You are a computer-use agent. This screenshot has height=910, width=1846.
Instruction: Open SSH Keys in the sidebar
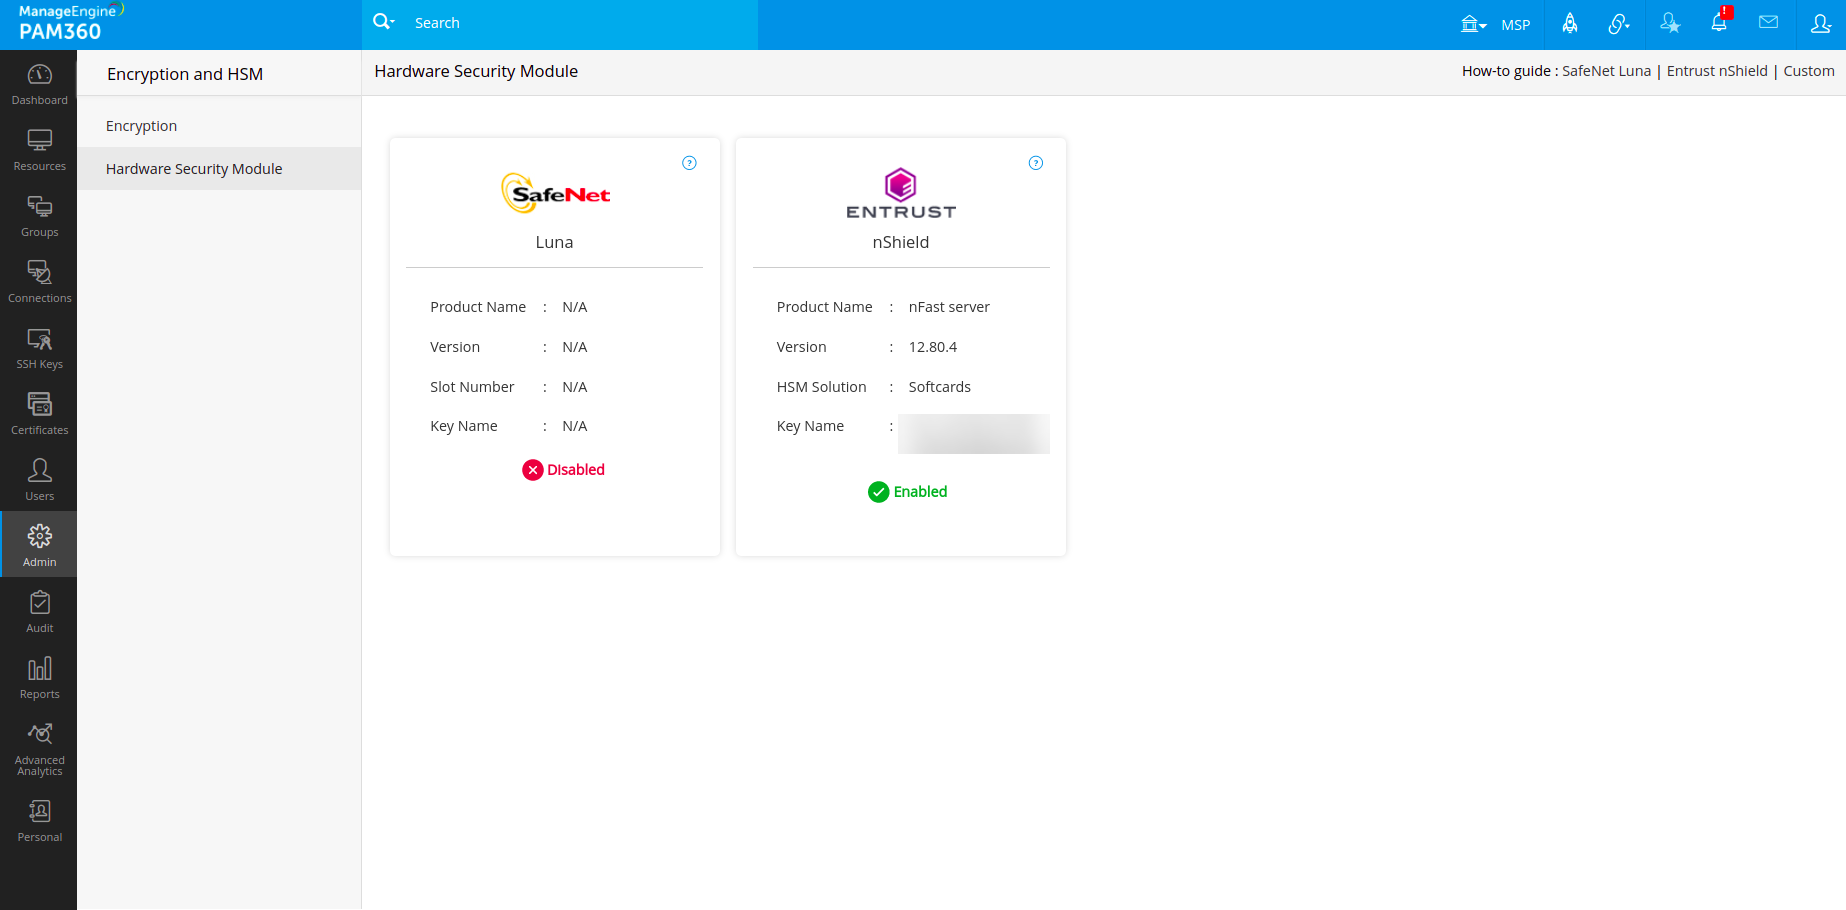39,349
